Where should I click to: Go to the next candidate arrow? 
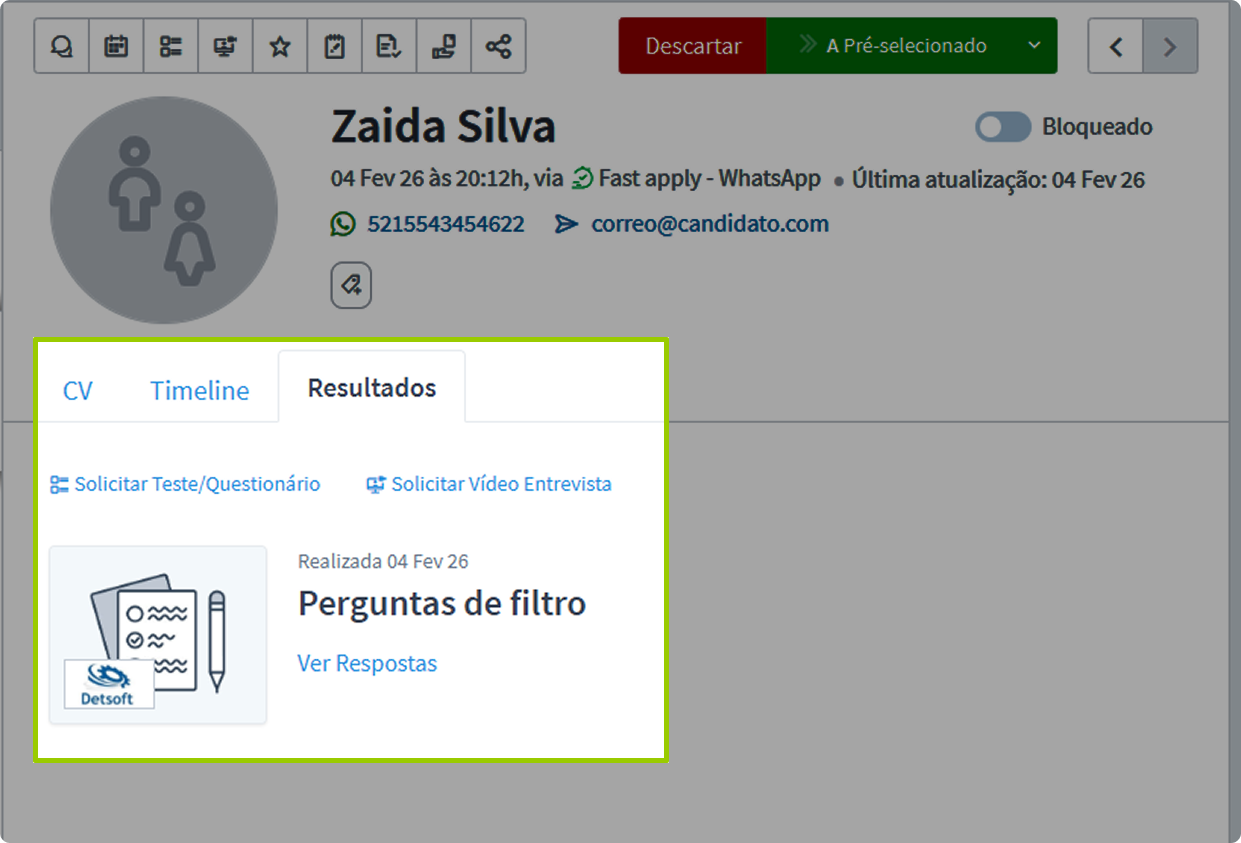(1170, 47)
